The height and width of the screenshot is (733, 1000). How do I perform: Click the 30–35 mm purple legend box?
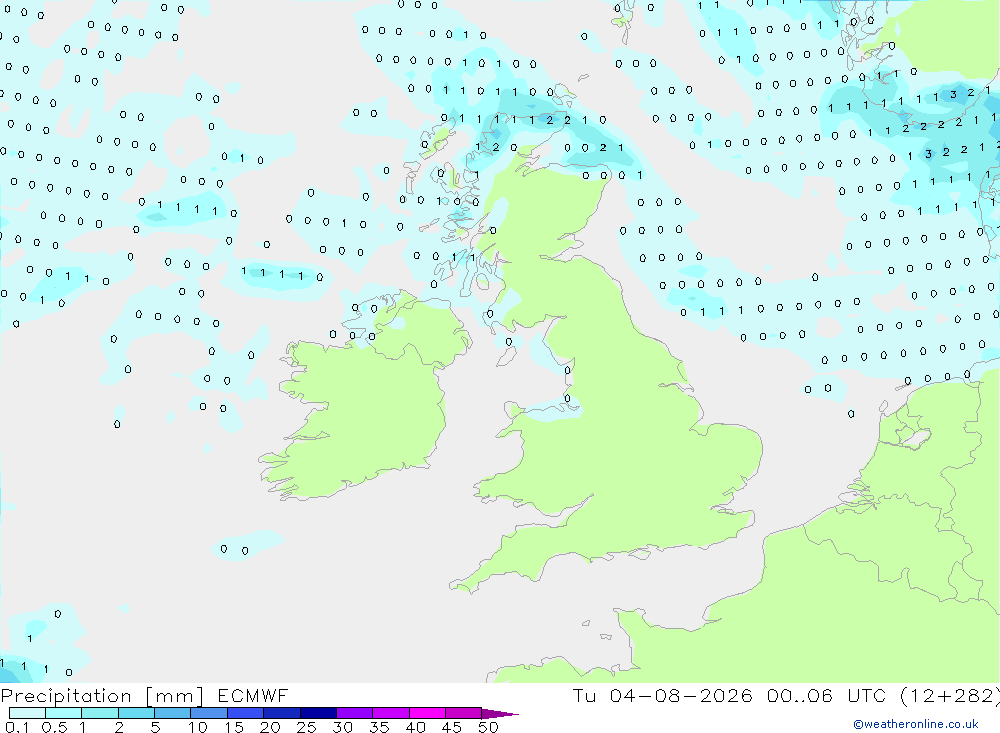(354, 713)
